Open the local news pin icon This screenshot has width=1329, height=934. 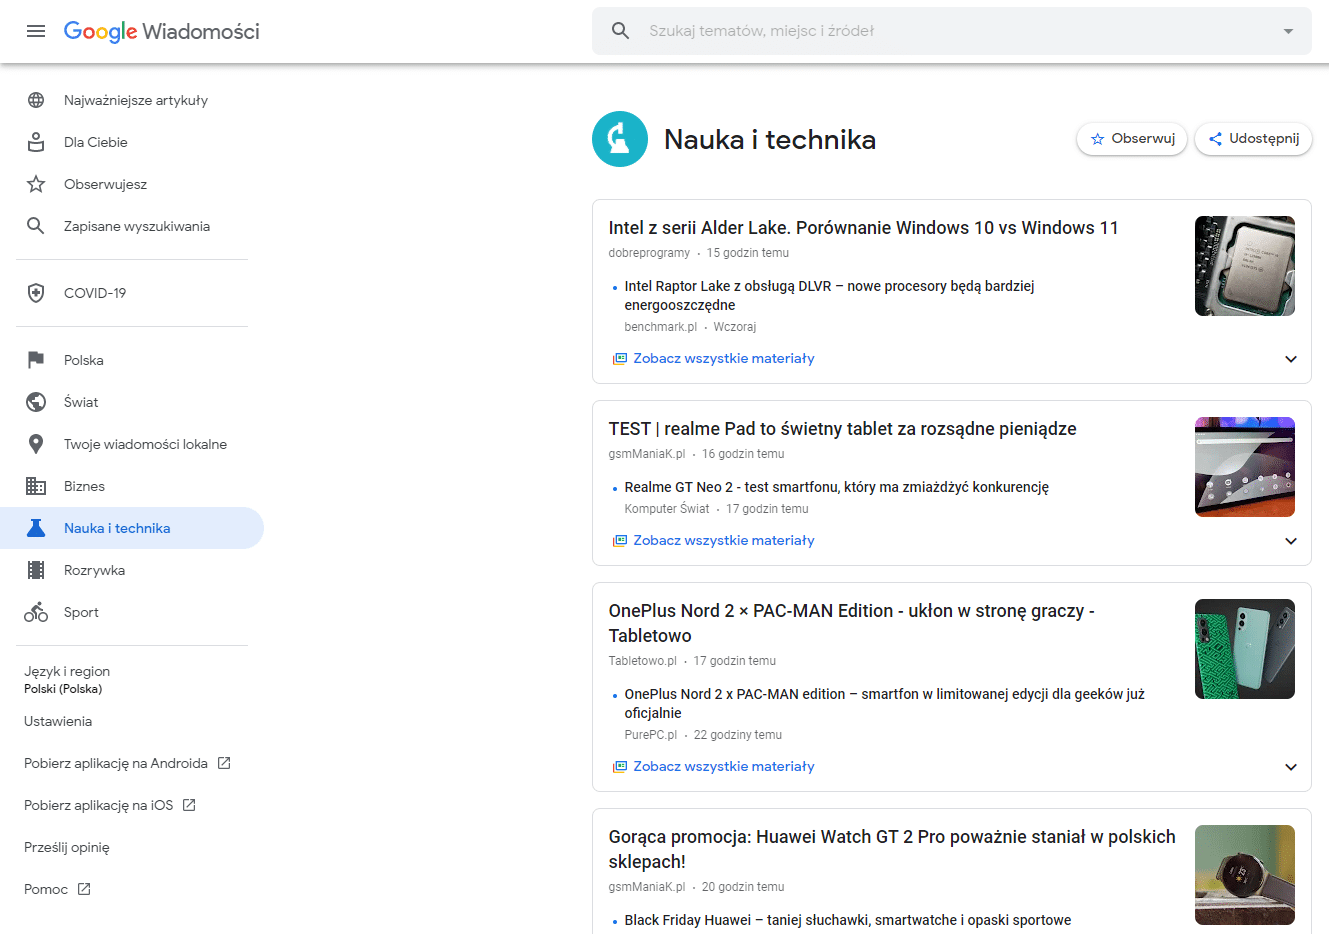(x=36, y=444)
